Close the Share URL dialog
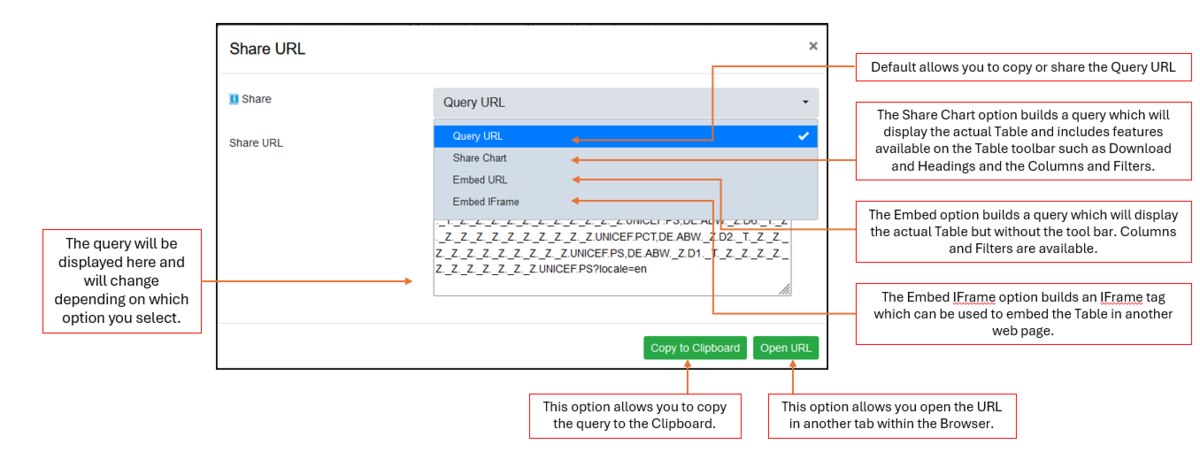 tap(813, 46)
